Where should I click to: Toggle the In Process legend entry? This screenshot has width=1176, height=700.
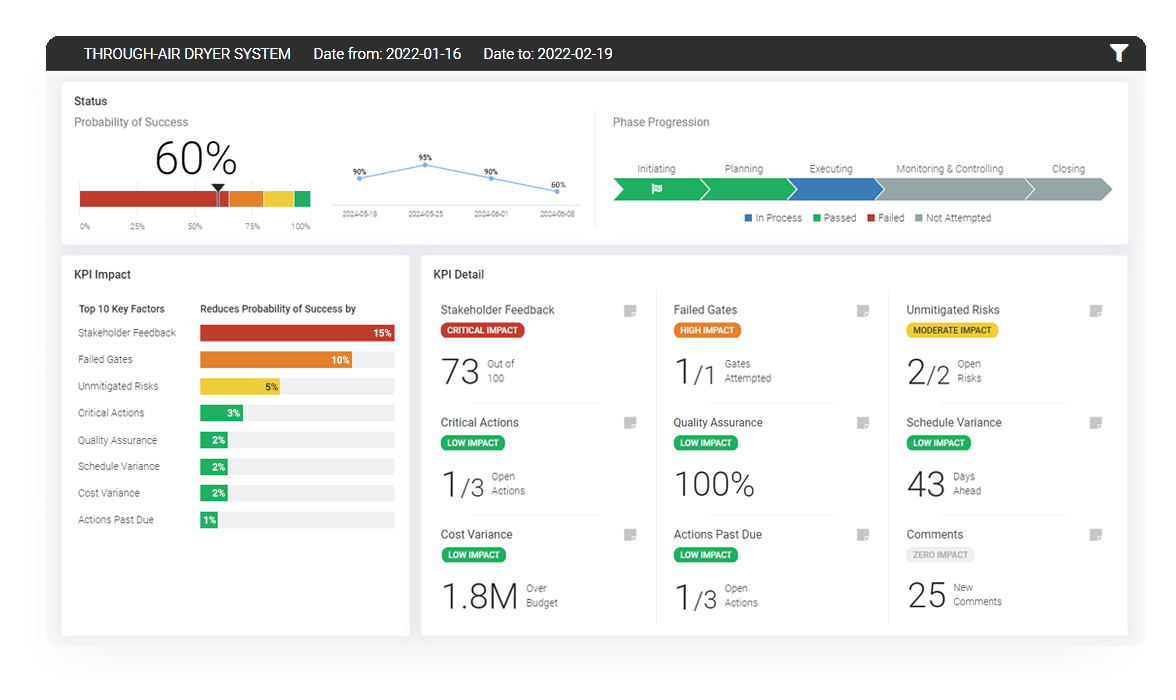pyautogui.click(x=776, y=217)
